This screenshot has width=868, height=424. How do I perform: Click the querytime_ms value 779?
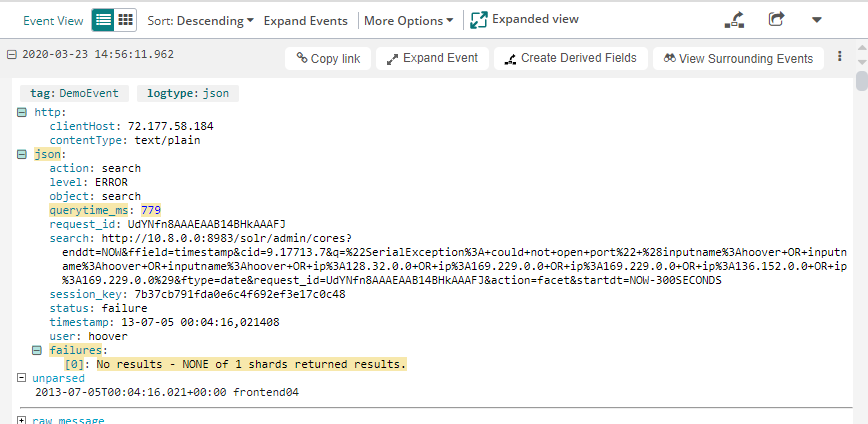click(x=150, y=210)
